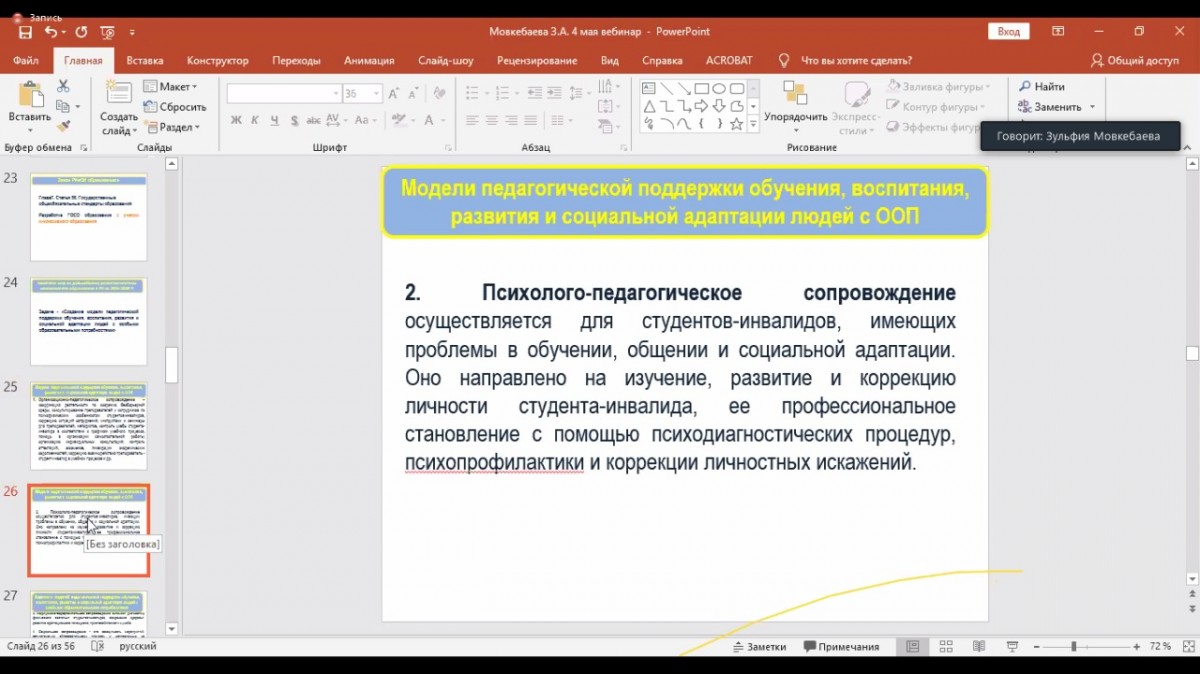The height and width of the screenshot is (674, 1200).
Task: Open Заметки notes pane
Action: click(x=758, y=647)
